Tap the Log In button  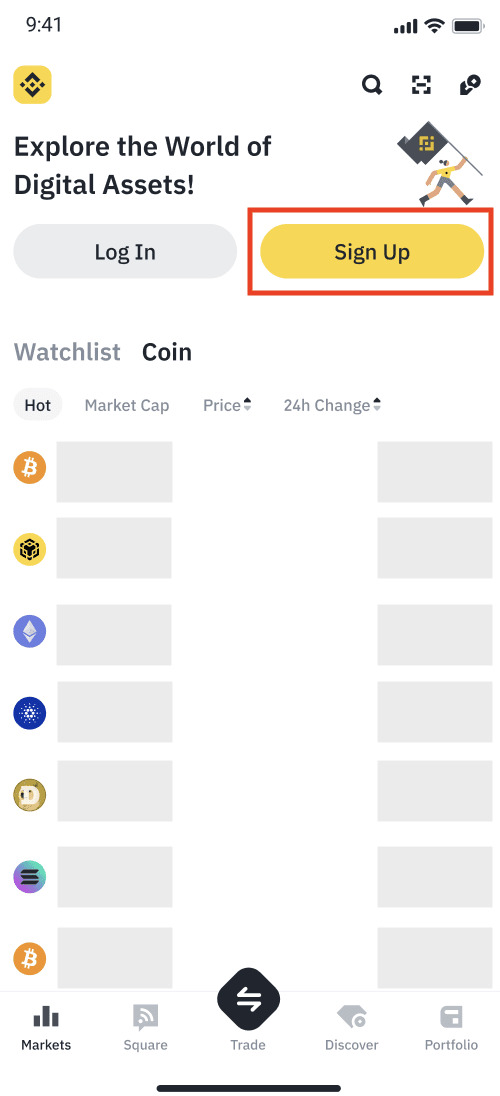click(x=125, y=252)
